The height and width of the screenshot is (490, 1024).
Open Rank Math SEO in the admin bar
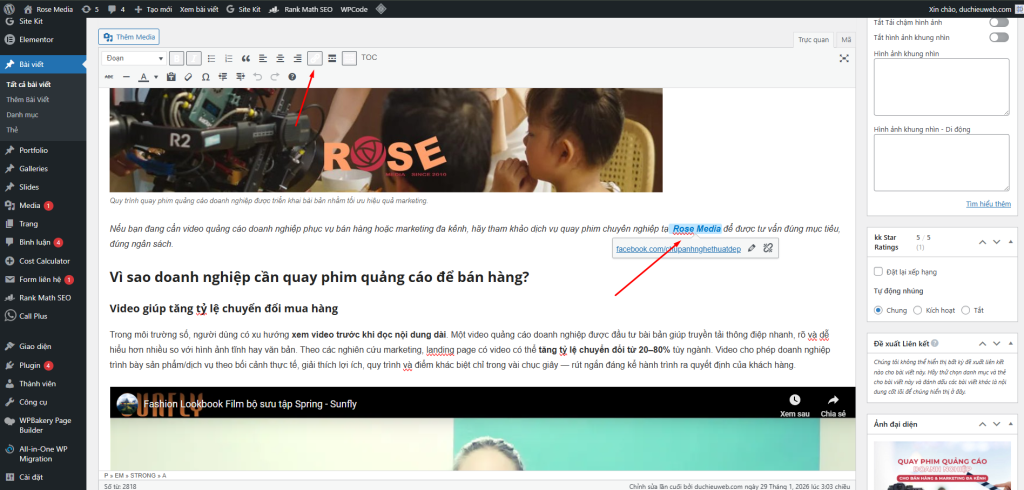click(300, 9)
